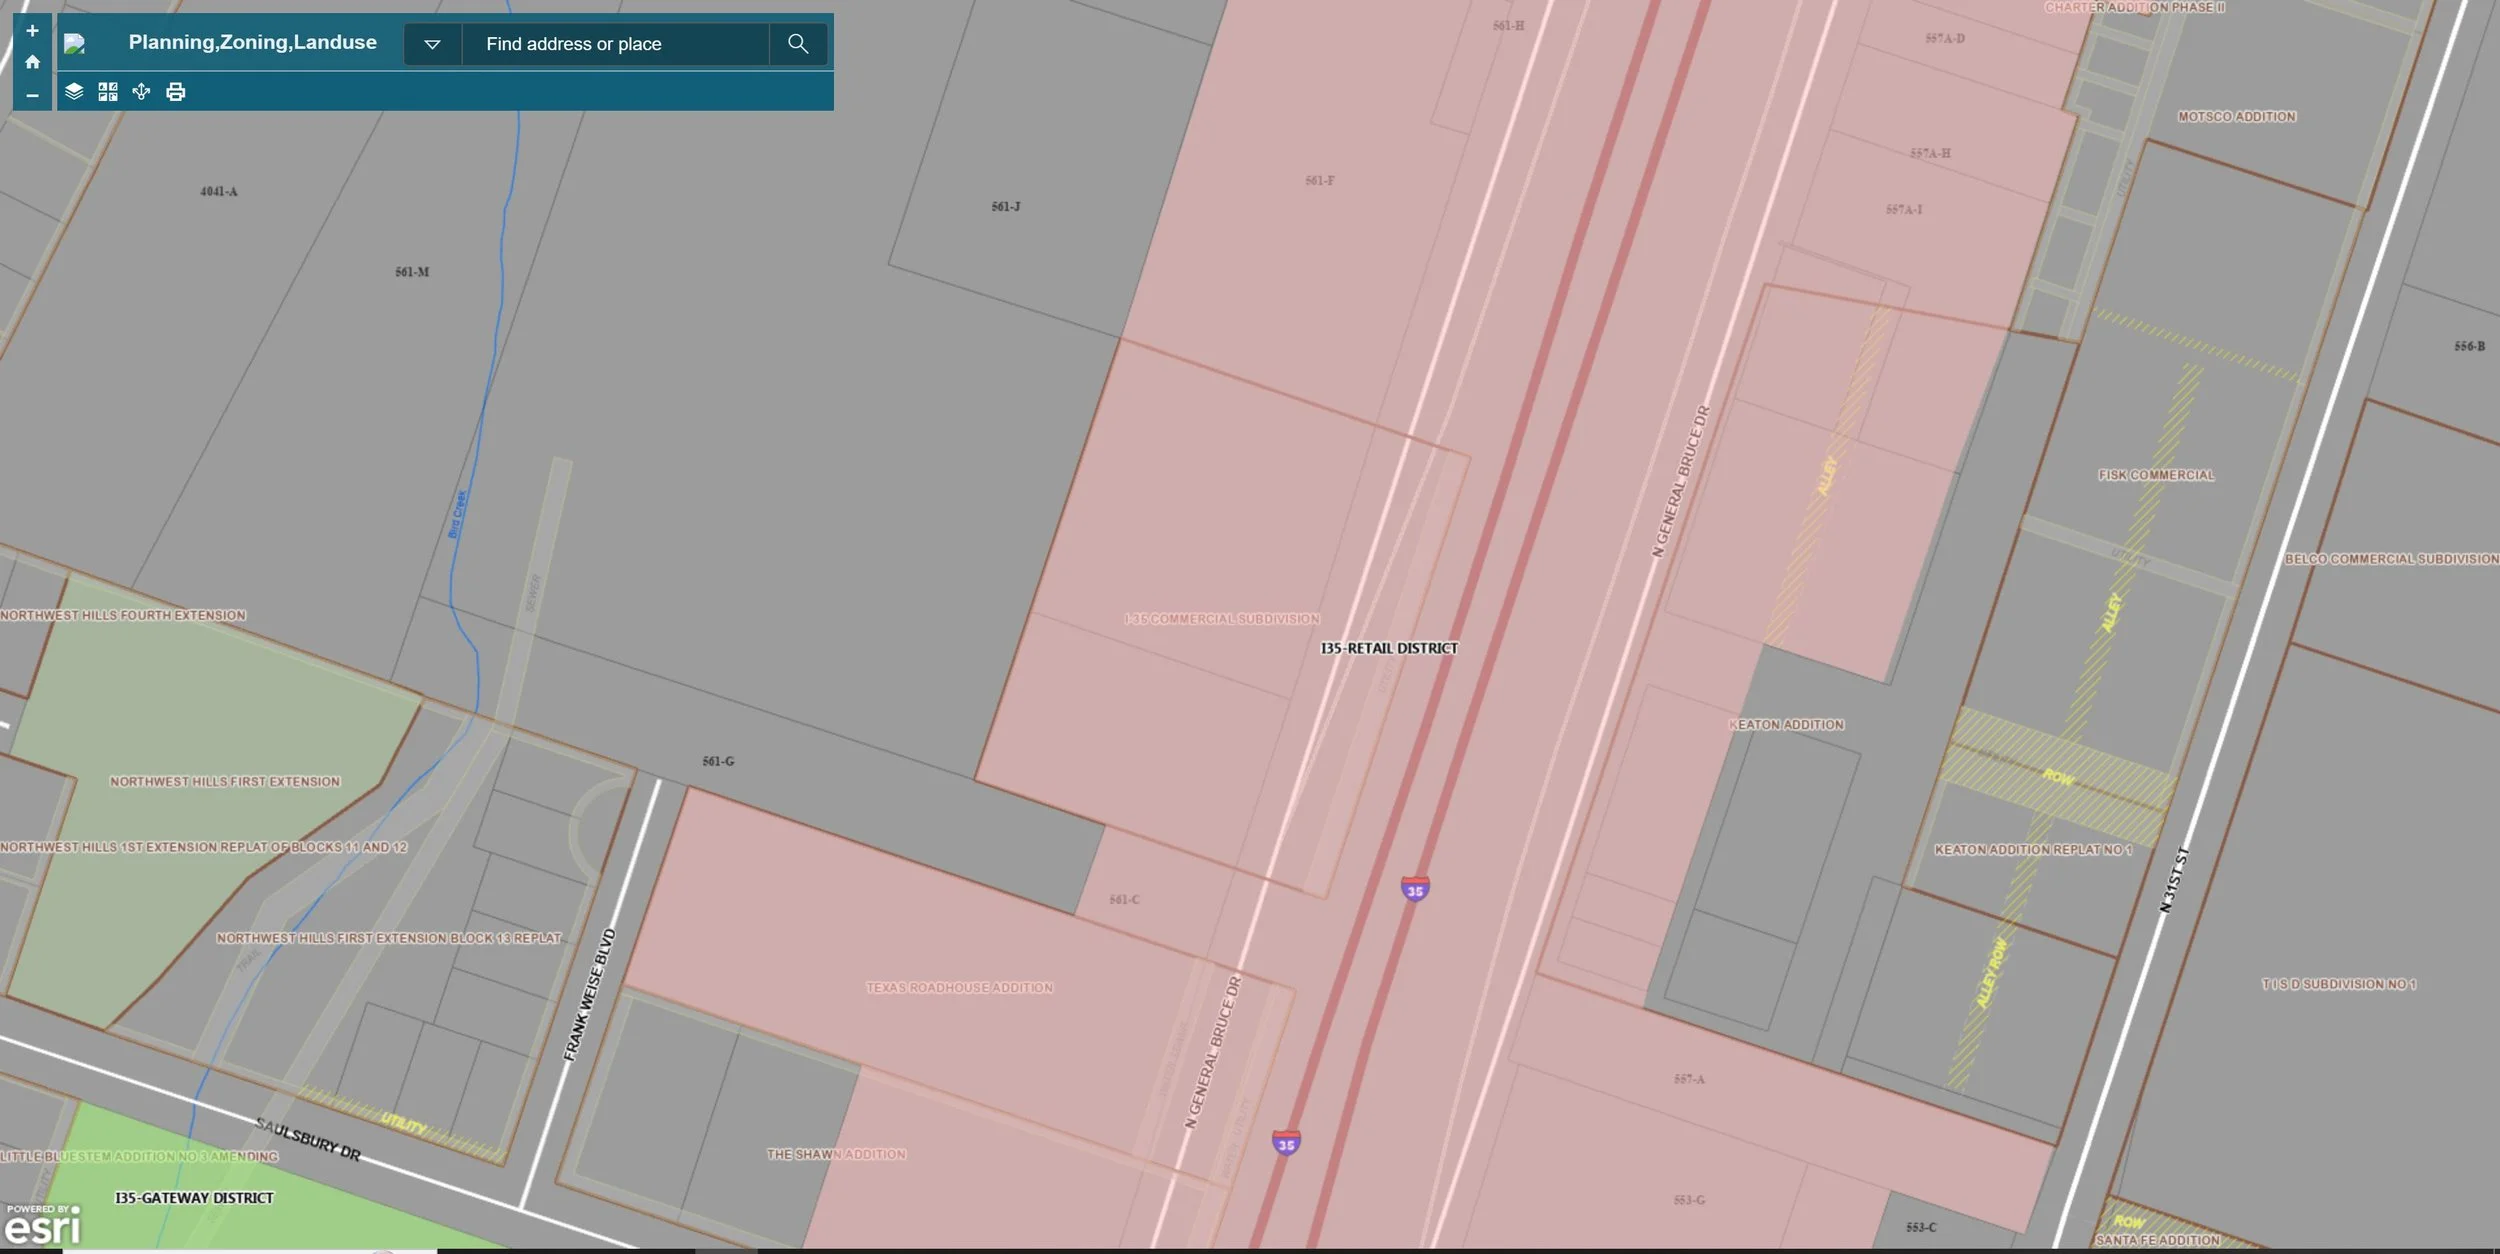Click the I-35 highway shield near Texas Roadhouse
The image size is (2500, 1254).
coord(1286,1143)
